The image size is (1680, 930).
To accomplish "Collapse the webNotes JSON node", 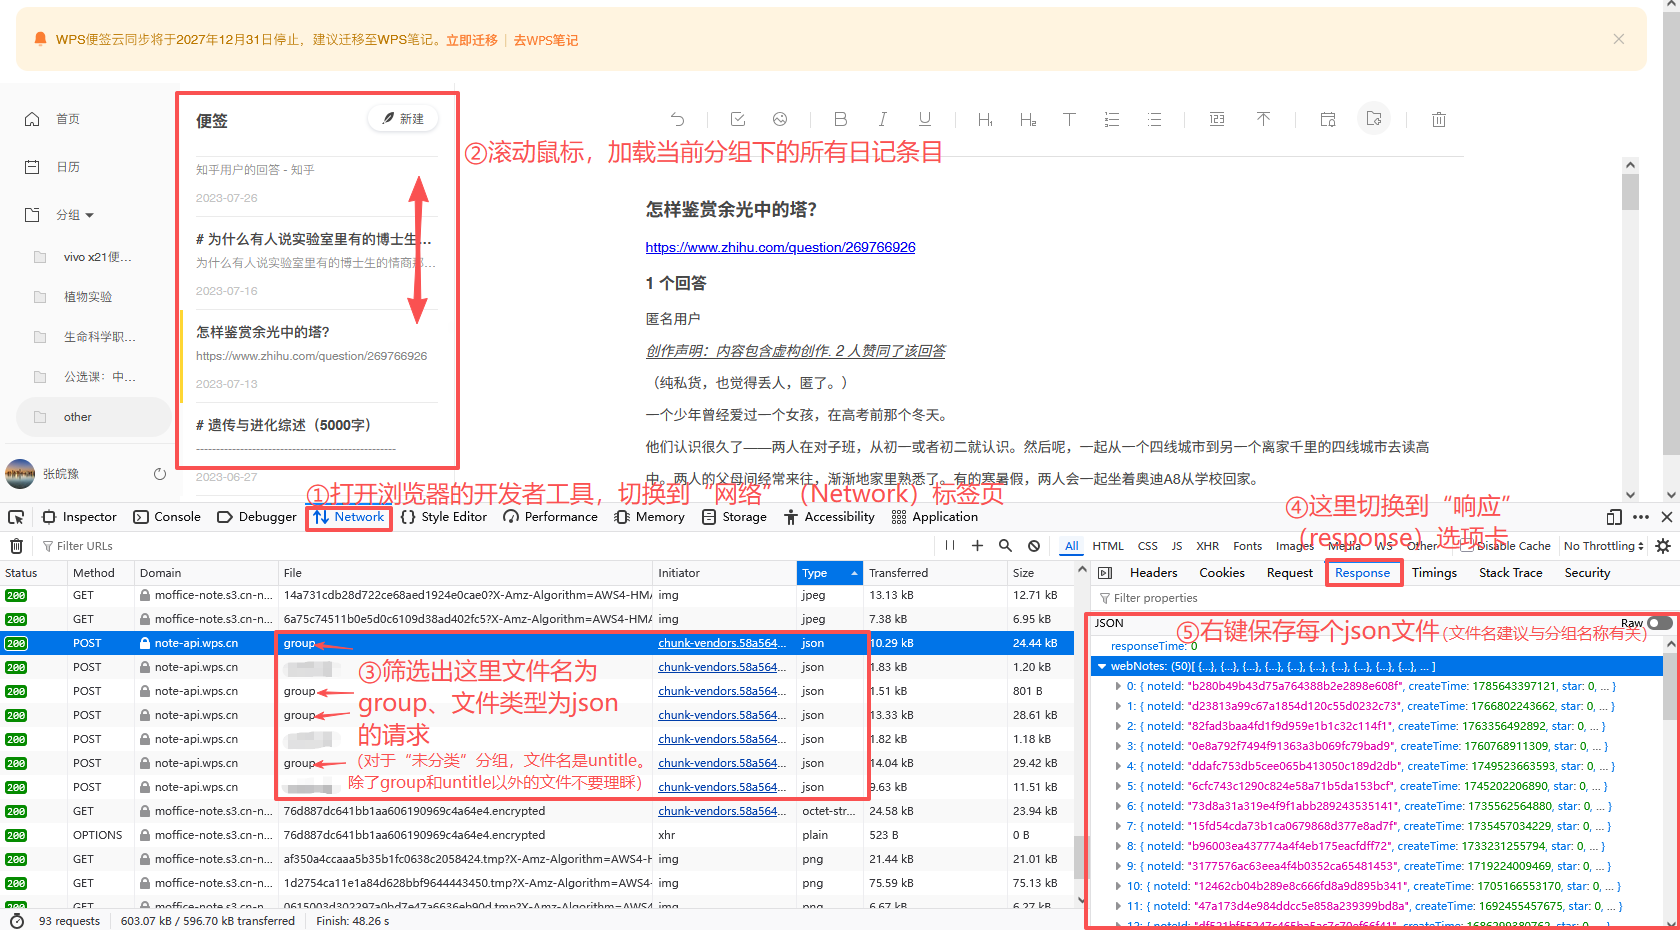I will pos(1102,666).
